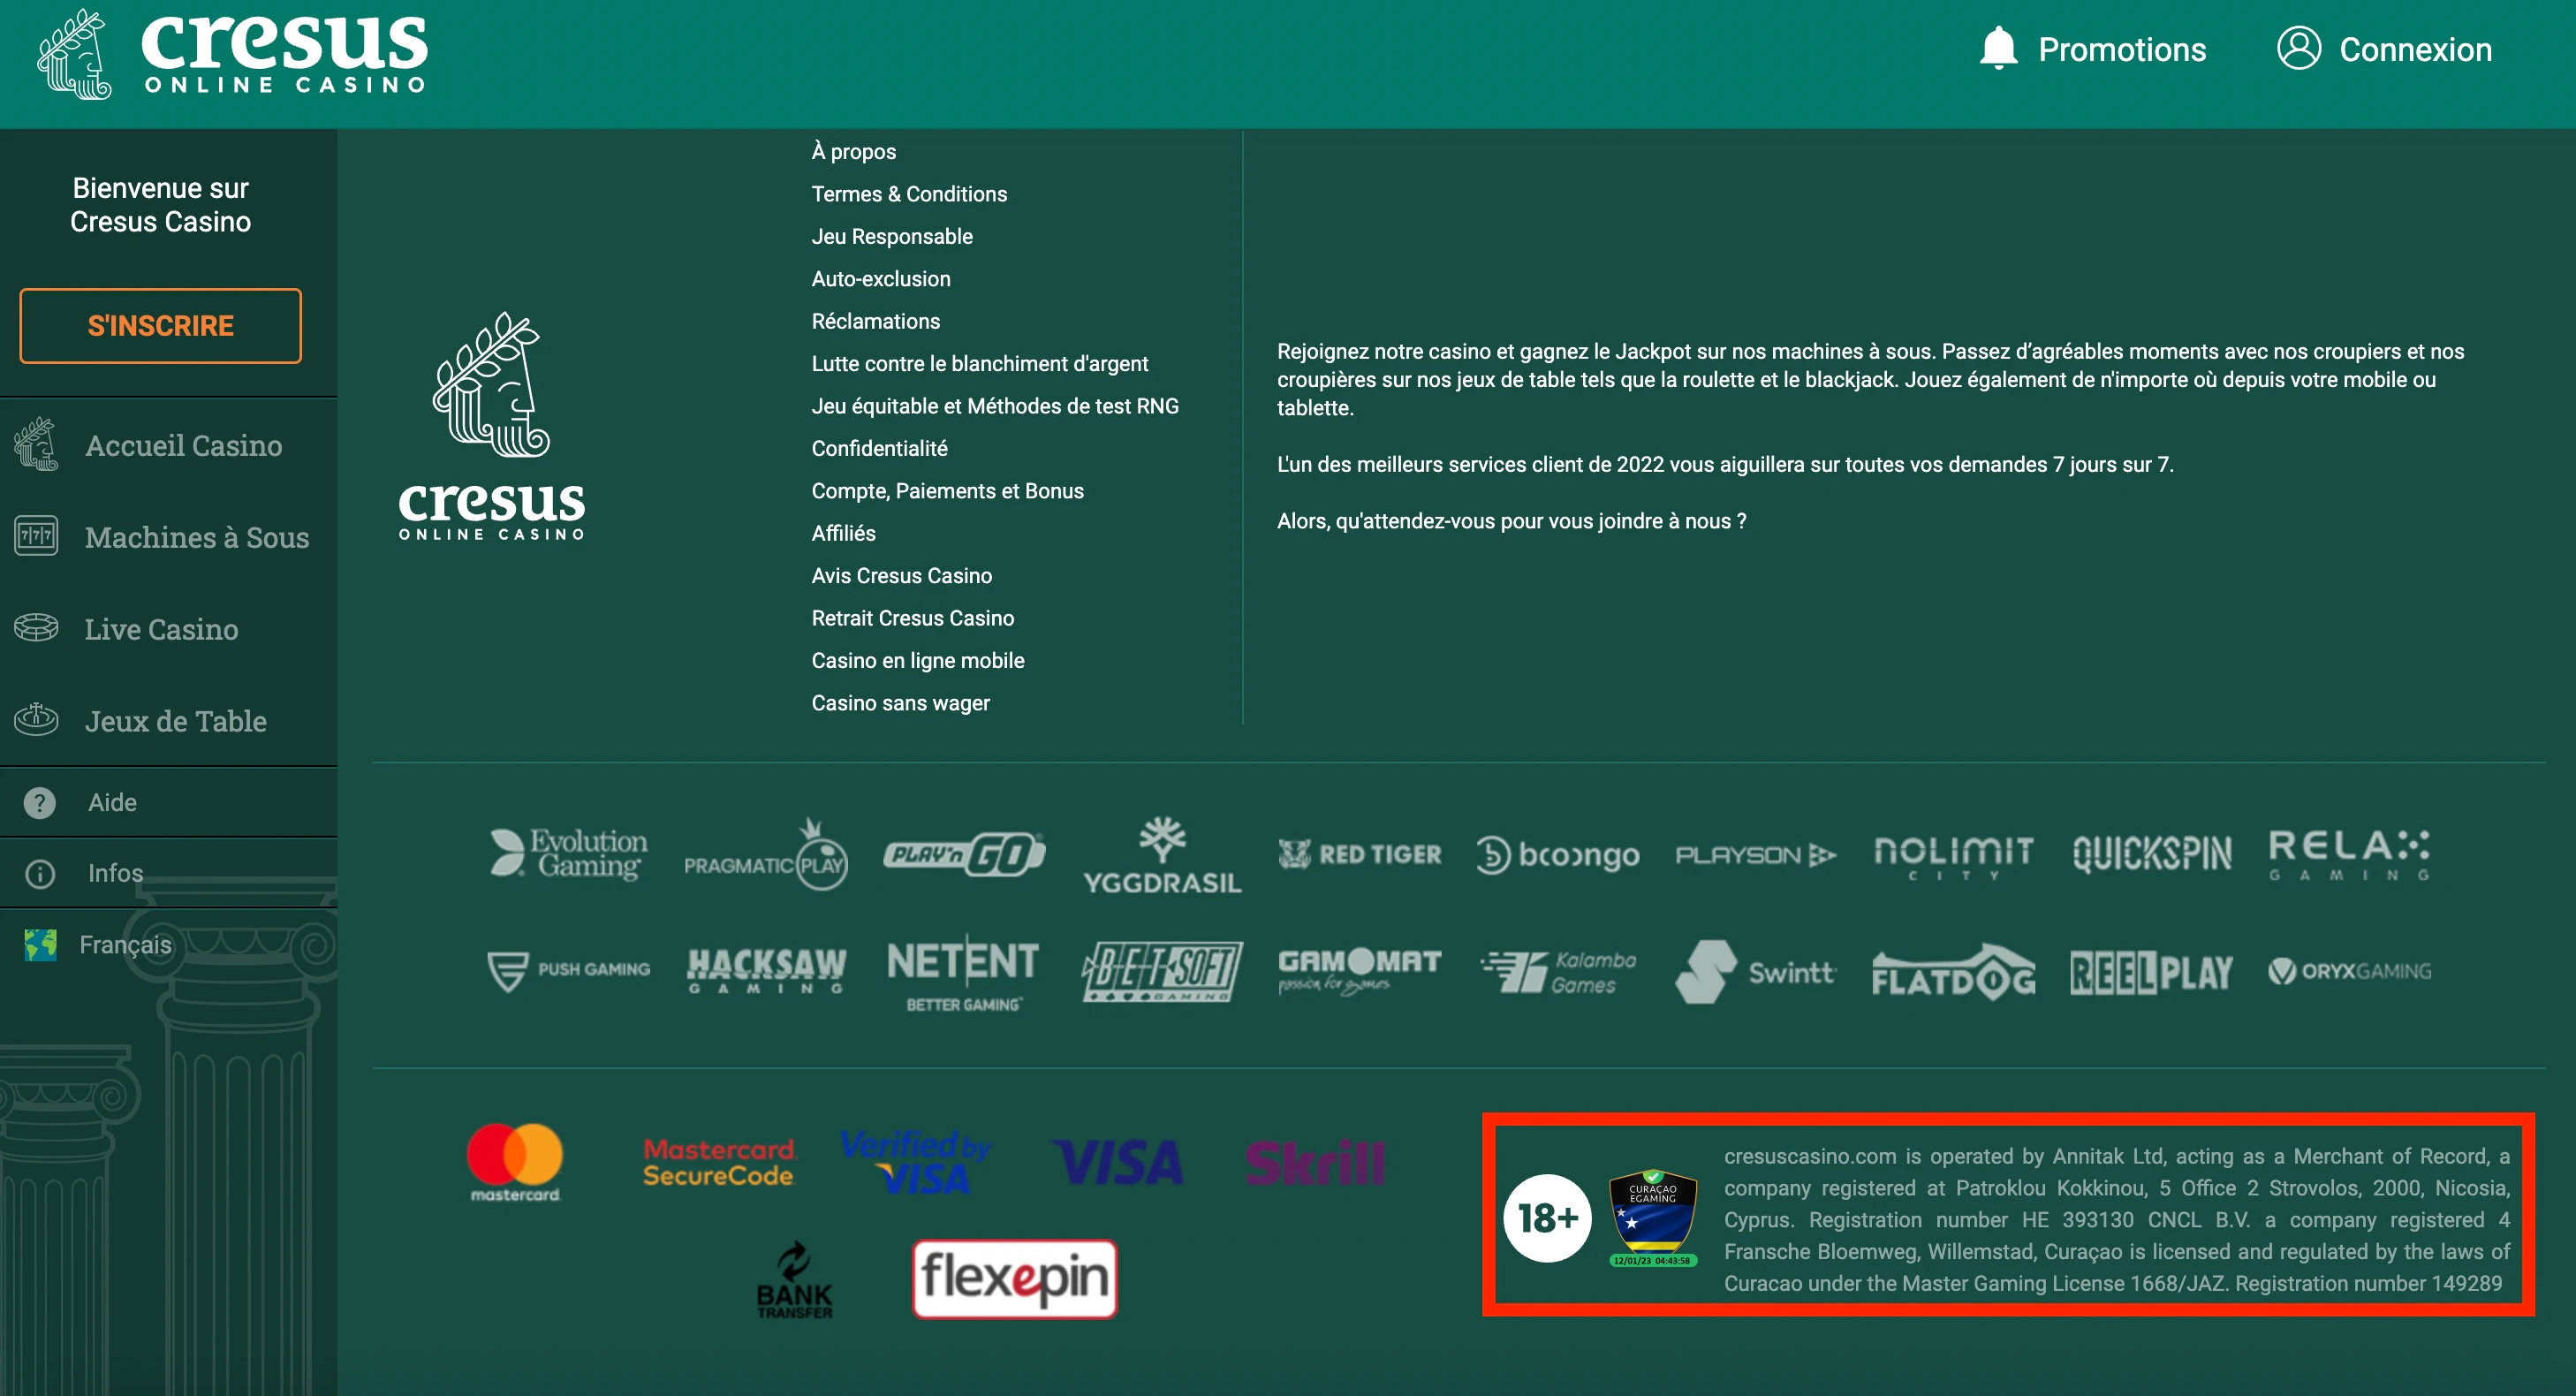Viewport: 2576px width, 1396px height.
Task: Open the Casino sans wager link
Action: [x=900, y=703]
